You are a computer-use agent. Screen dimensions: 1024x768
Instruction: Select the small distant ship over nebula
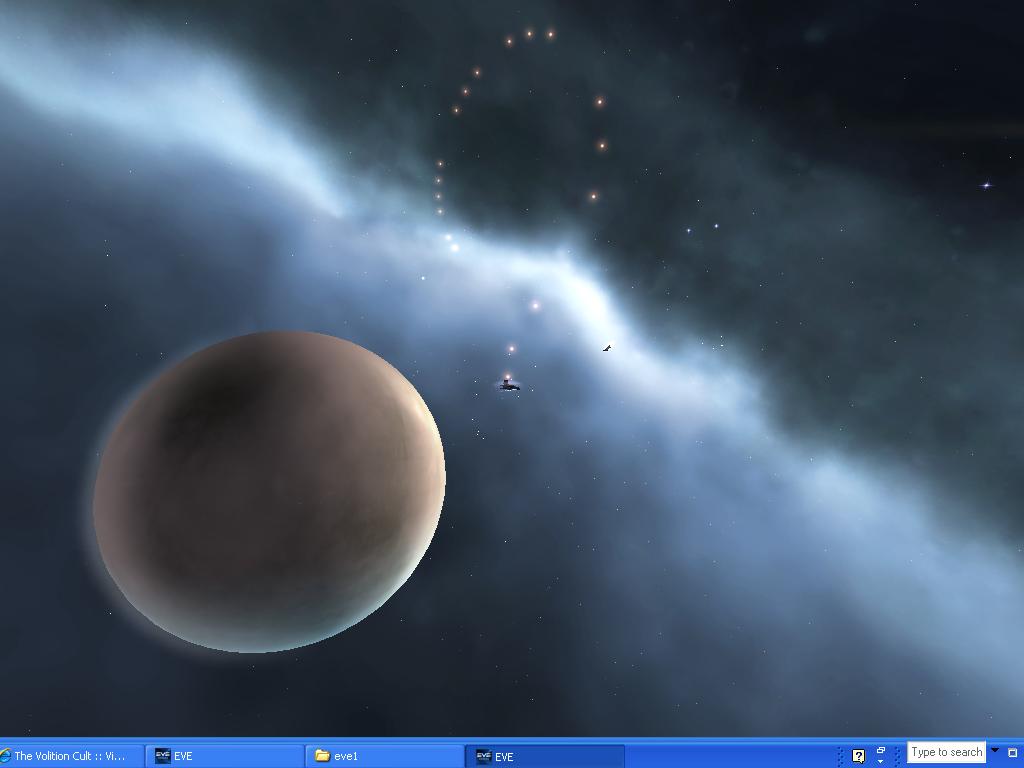[607, 348]
